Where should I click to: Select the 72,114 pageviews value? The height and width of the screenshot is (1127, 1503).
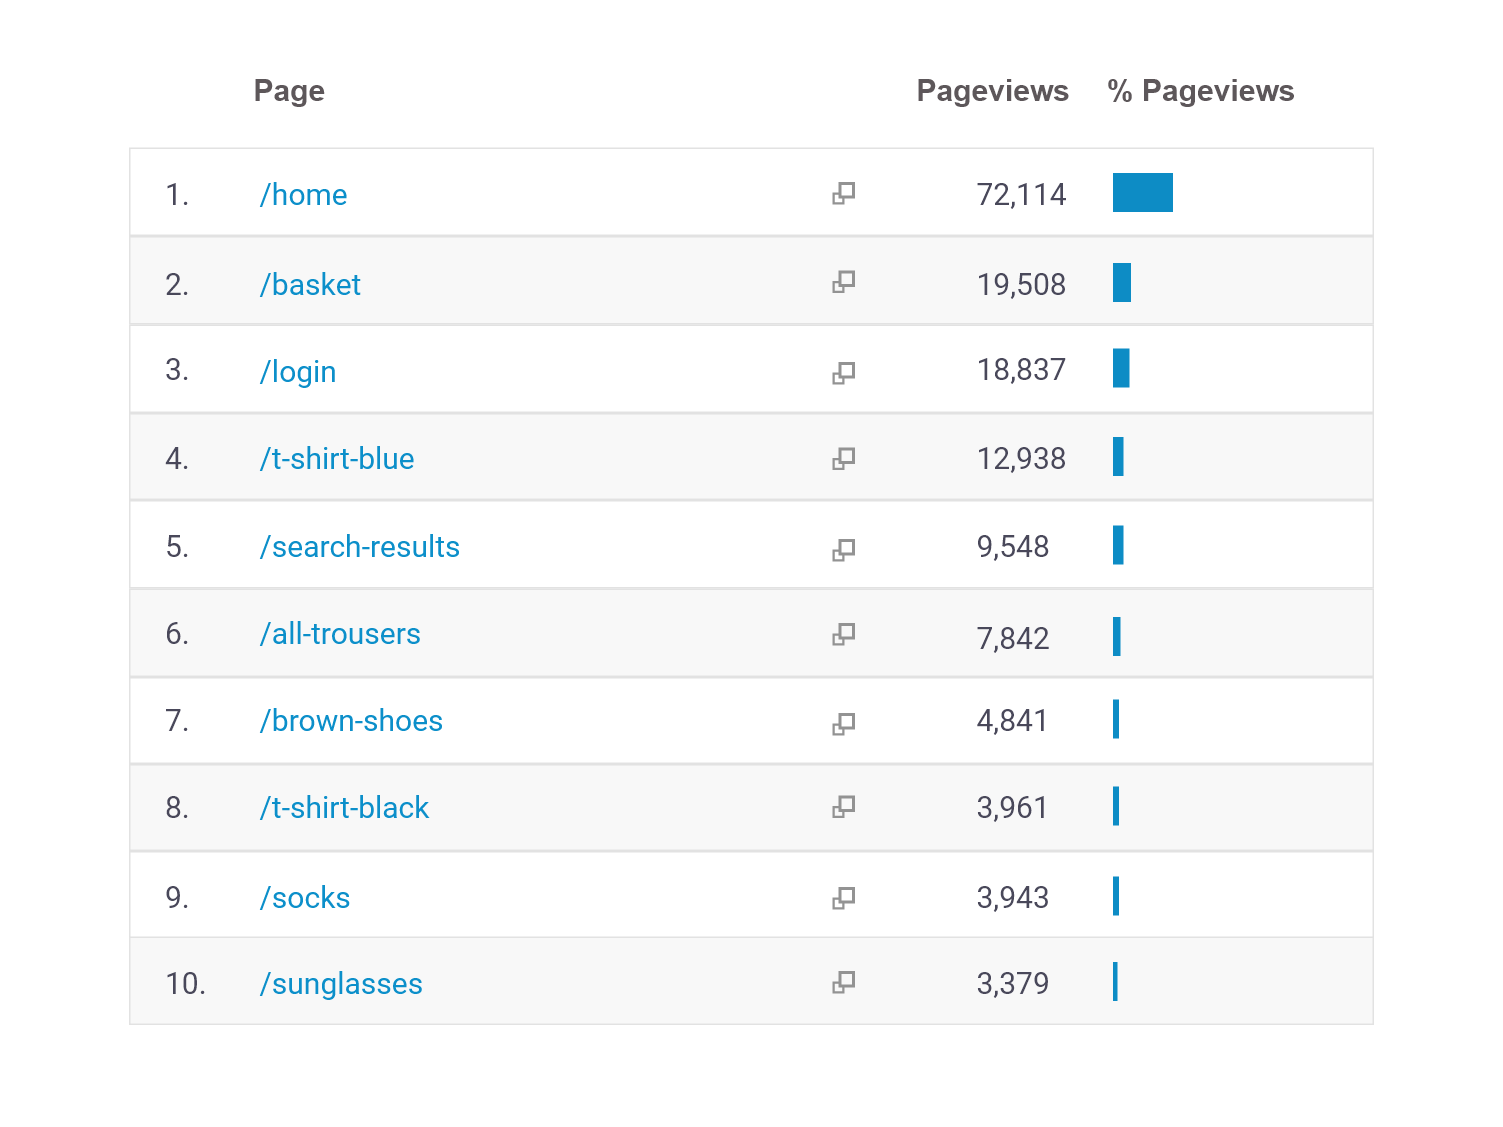[x=1021, y=195]
